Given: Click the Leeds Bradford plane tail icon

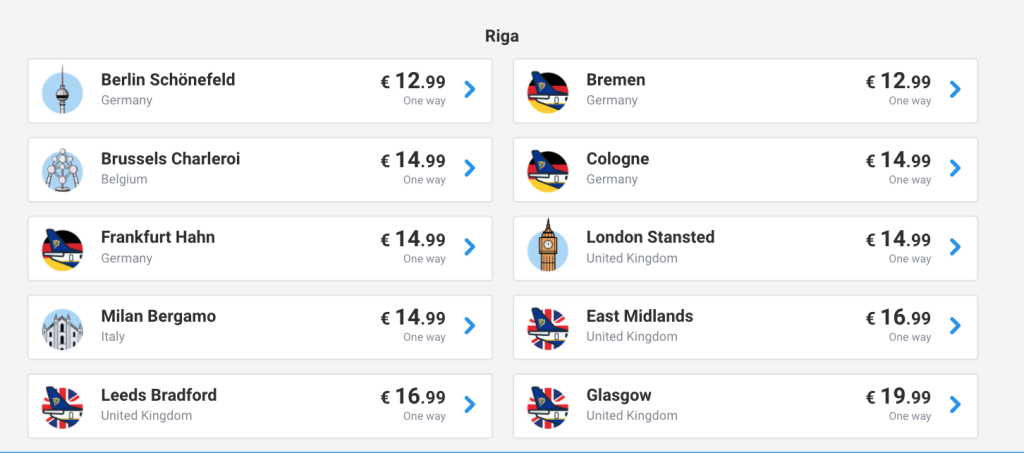Looking at the screenshot, I should (x=62, y=407).
